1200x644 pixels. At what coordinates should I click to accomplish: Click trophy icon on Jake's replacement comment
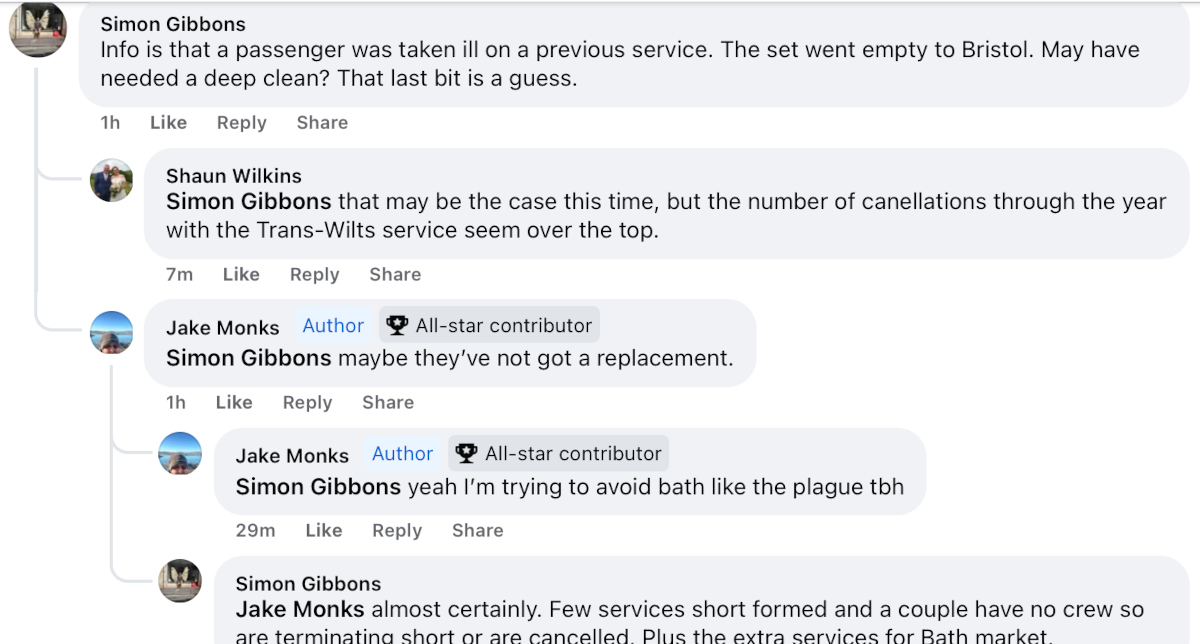click(x=398, y=326)
